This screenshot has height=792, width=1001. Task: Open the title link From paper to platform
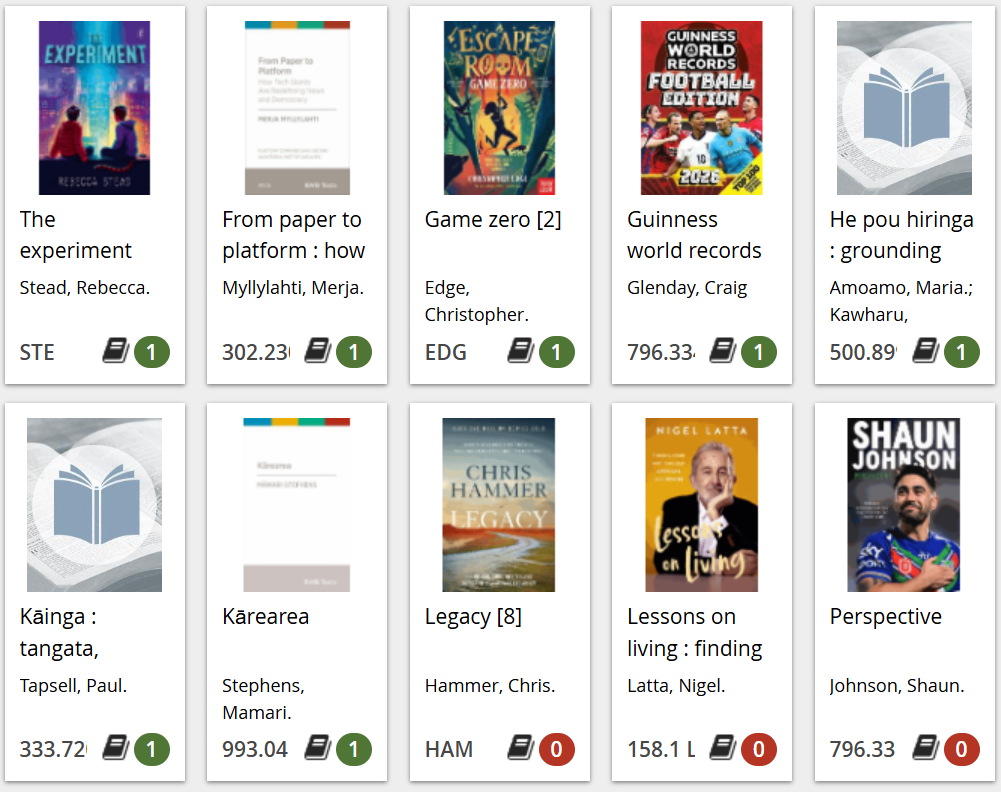(293, 235)
